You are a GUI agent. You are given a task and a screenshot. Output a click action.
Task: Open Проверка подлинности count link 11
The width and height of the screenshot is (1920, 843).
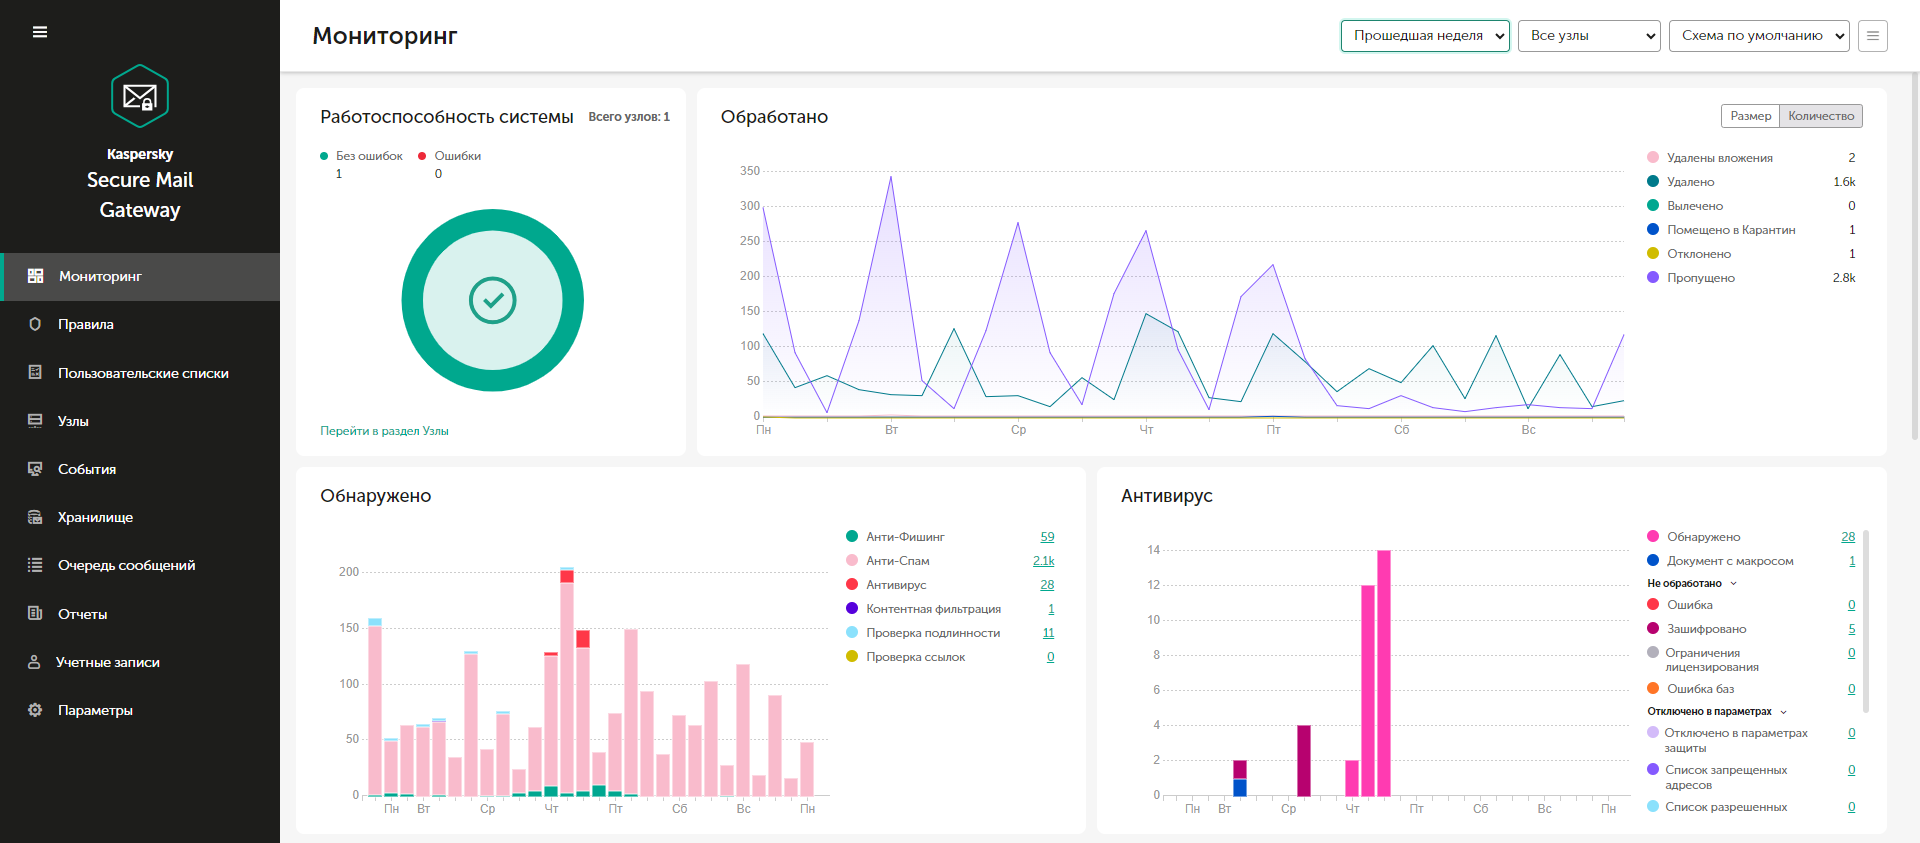[x=1048, y=633]
